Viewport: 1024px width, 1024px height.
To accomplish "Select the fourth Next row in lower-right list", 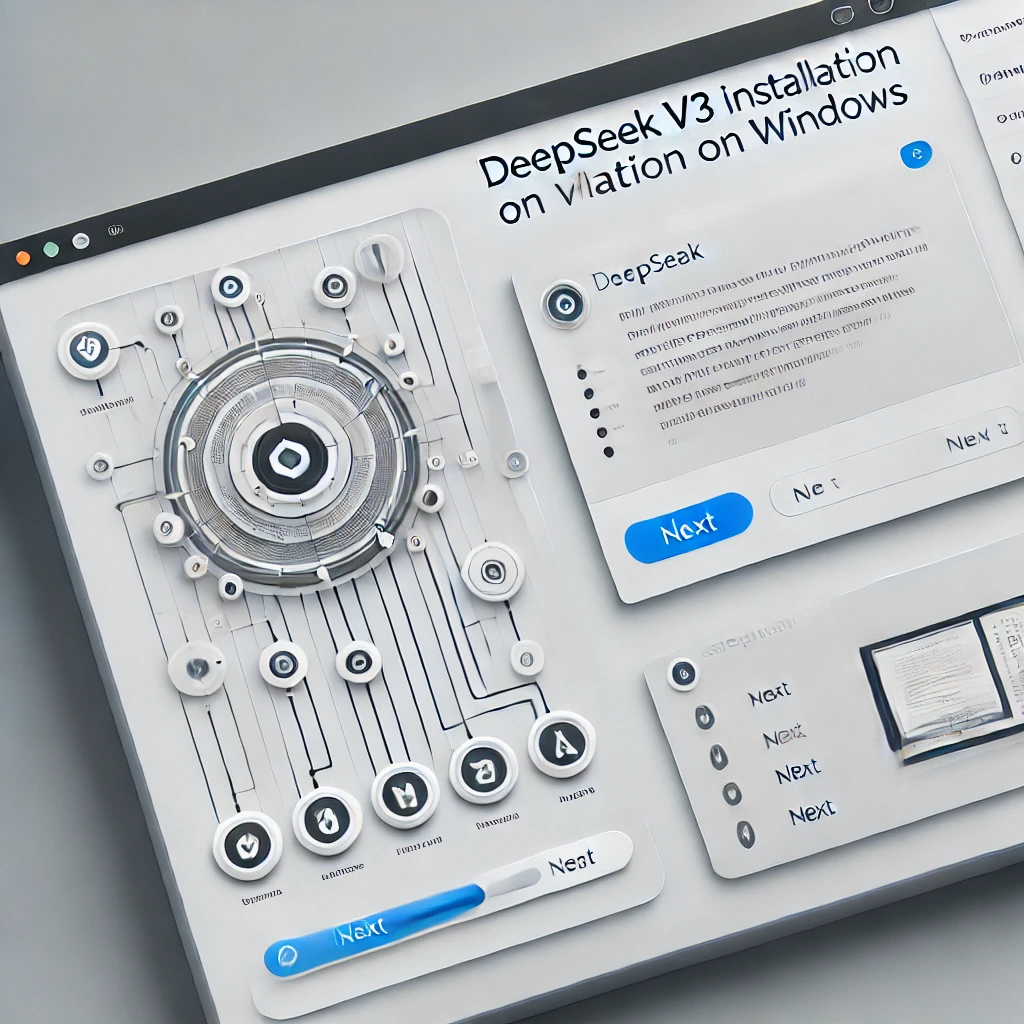I will [x=812, y=813].
